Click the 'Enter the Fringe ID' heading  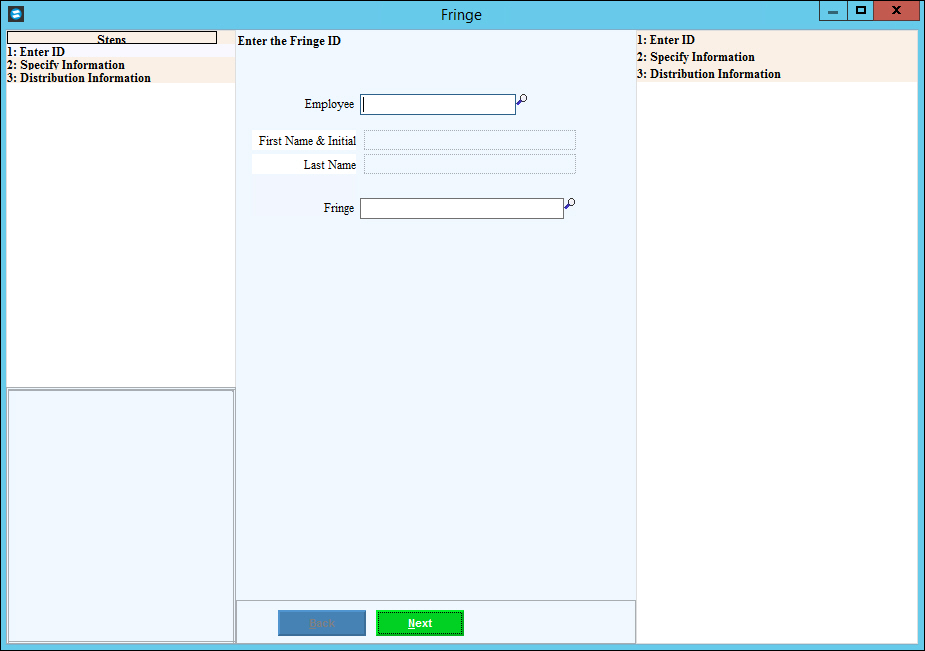coord(289,41)
